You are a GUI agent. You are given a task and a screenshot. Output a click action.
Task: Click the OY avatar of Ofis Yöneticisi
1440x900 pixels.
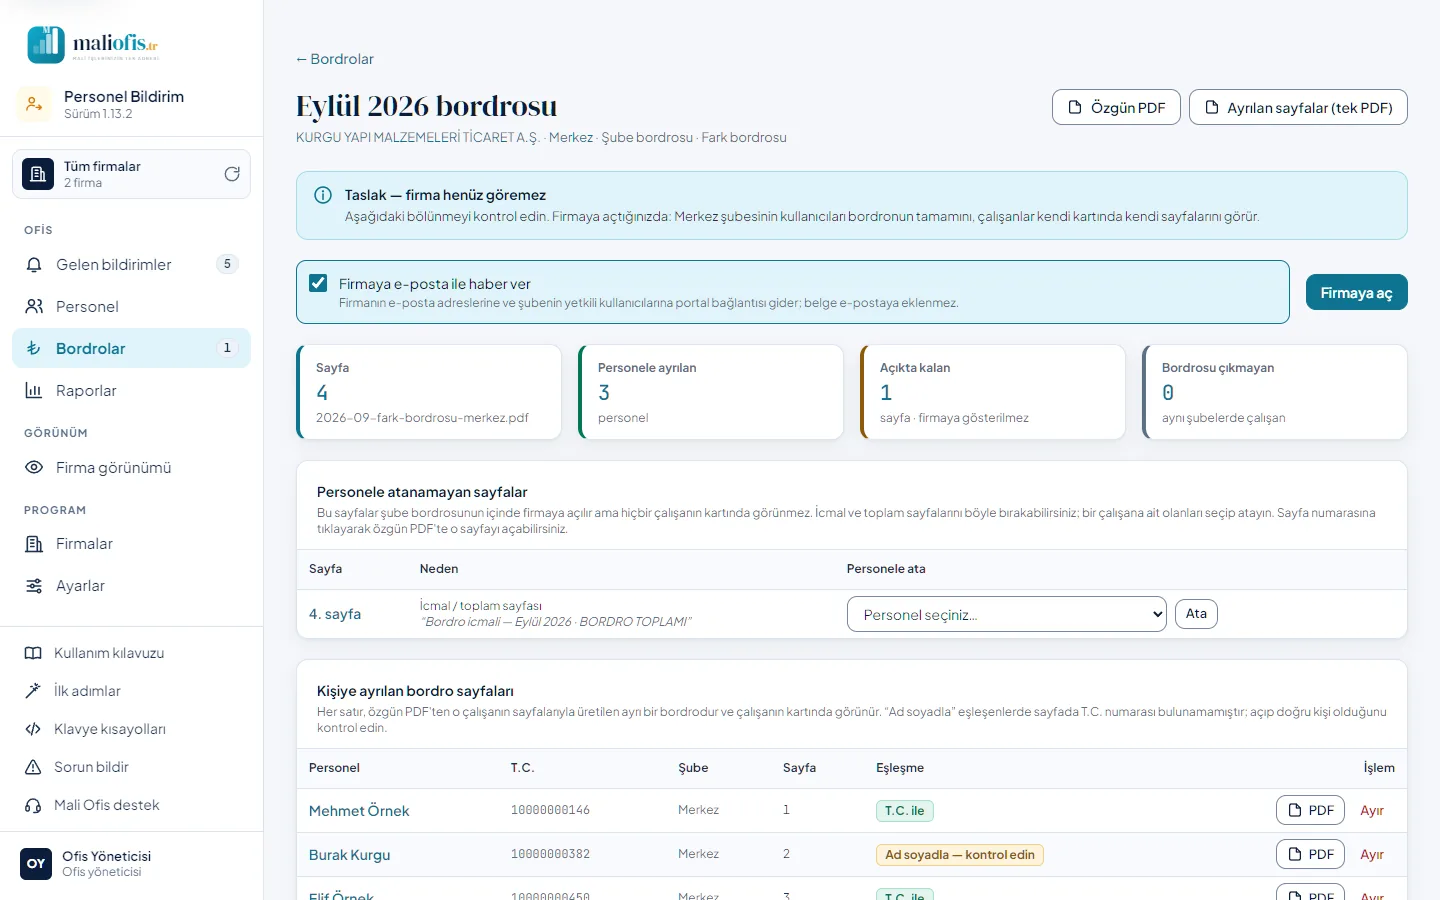pyautogui.click(x=36, y=864)
